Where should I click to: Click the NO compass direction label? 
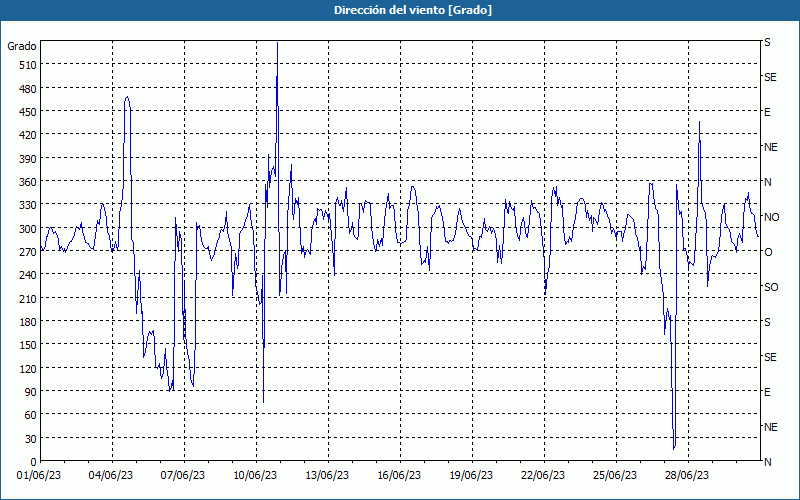pos(771,217)
